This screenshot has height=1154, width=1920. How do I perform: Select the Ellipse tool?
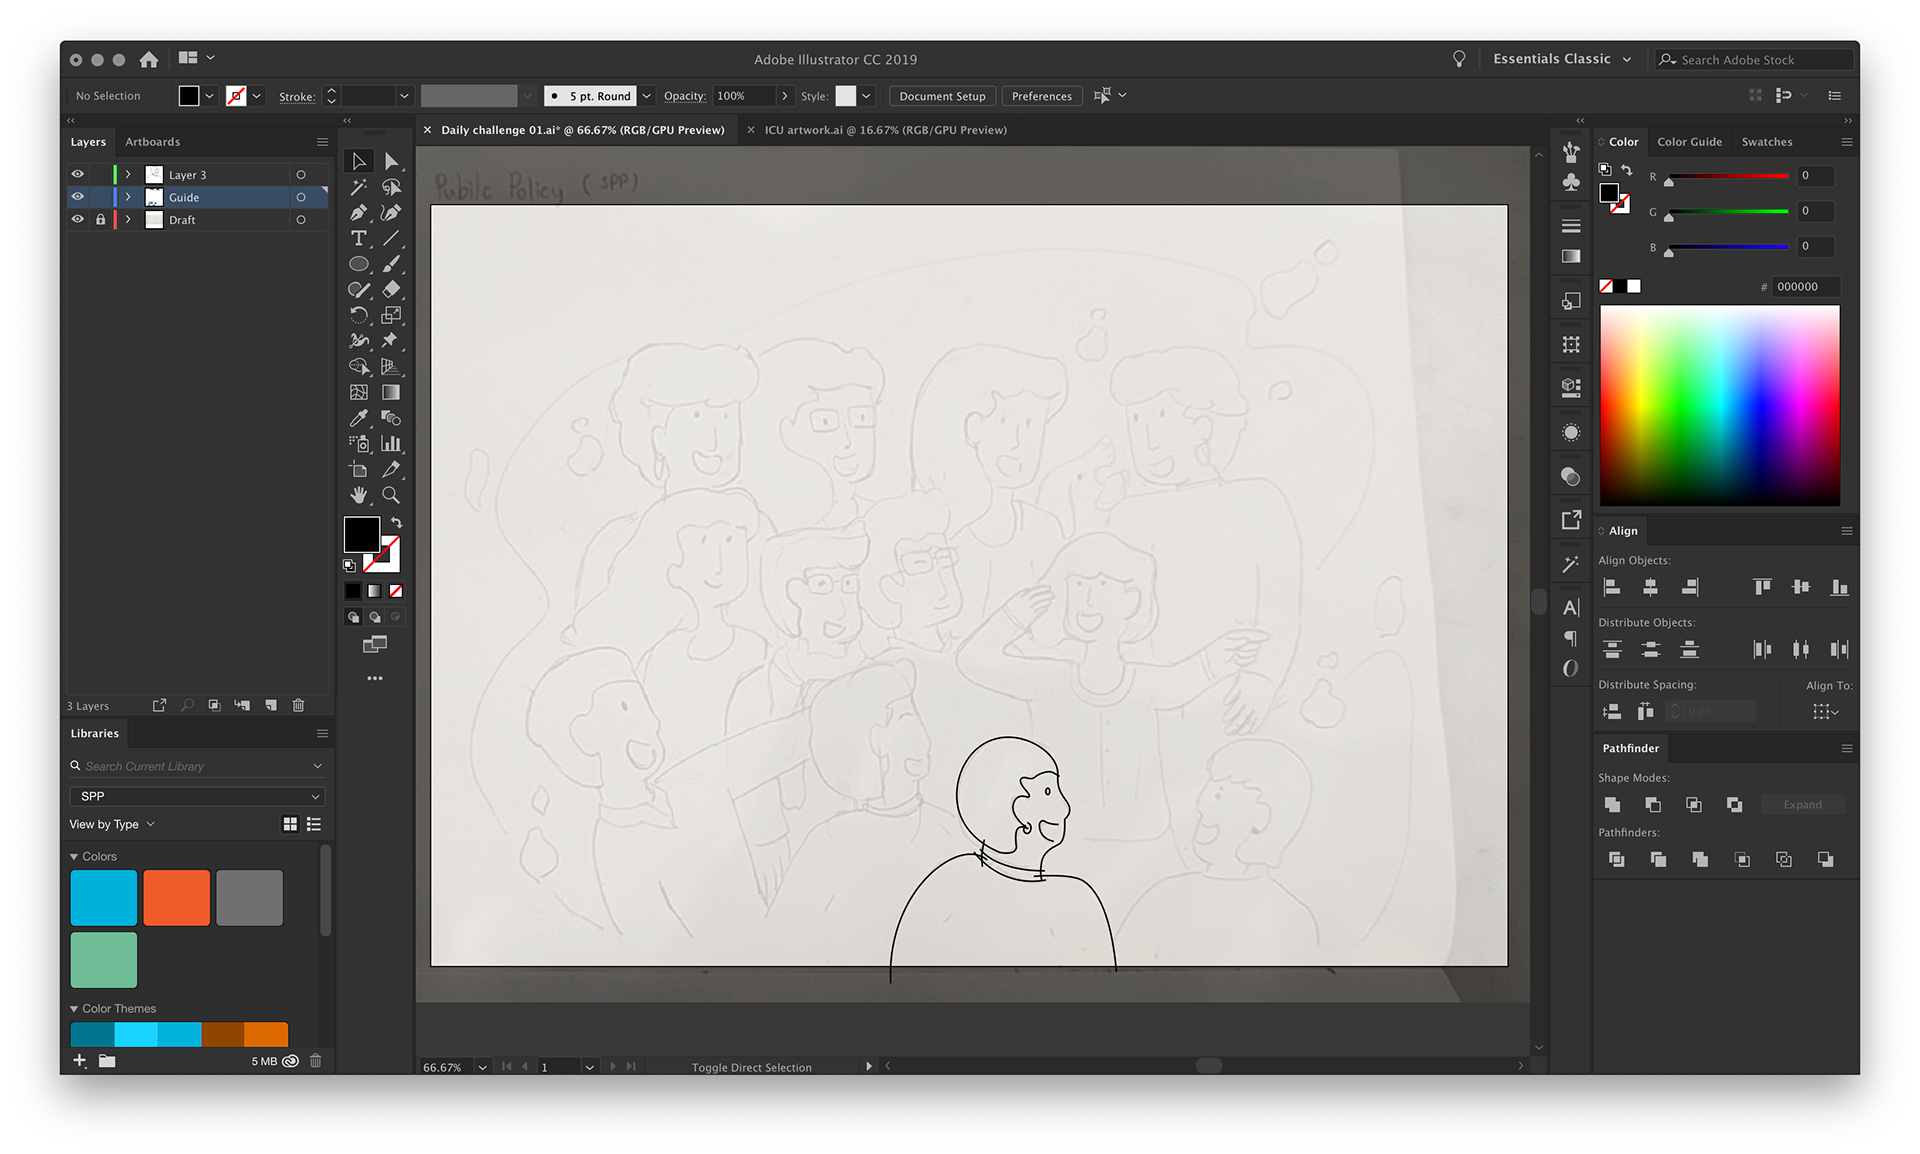pos(358,264)
